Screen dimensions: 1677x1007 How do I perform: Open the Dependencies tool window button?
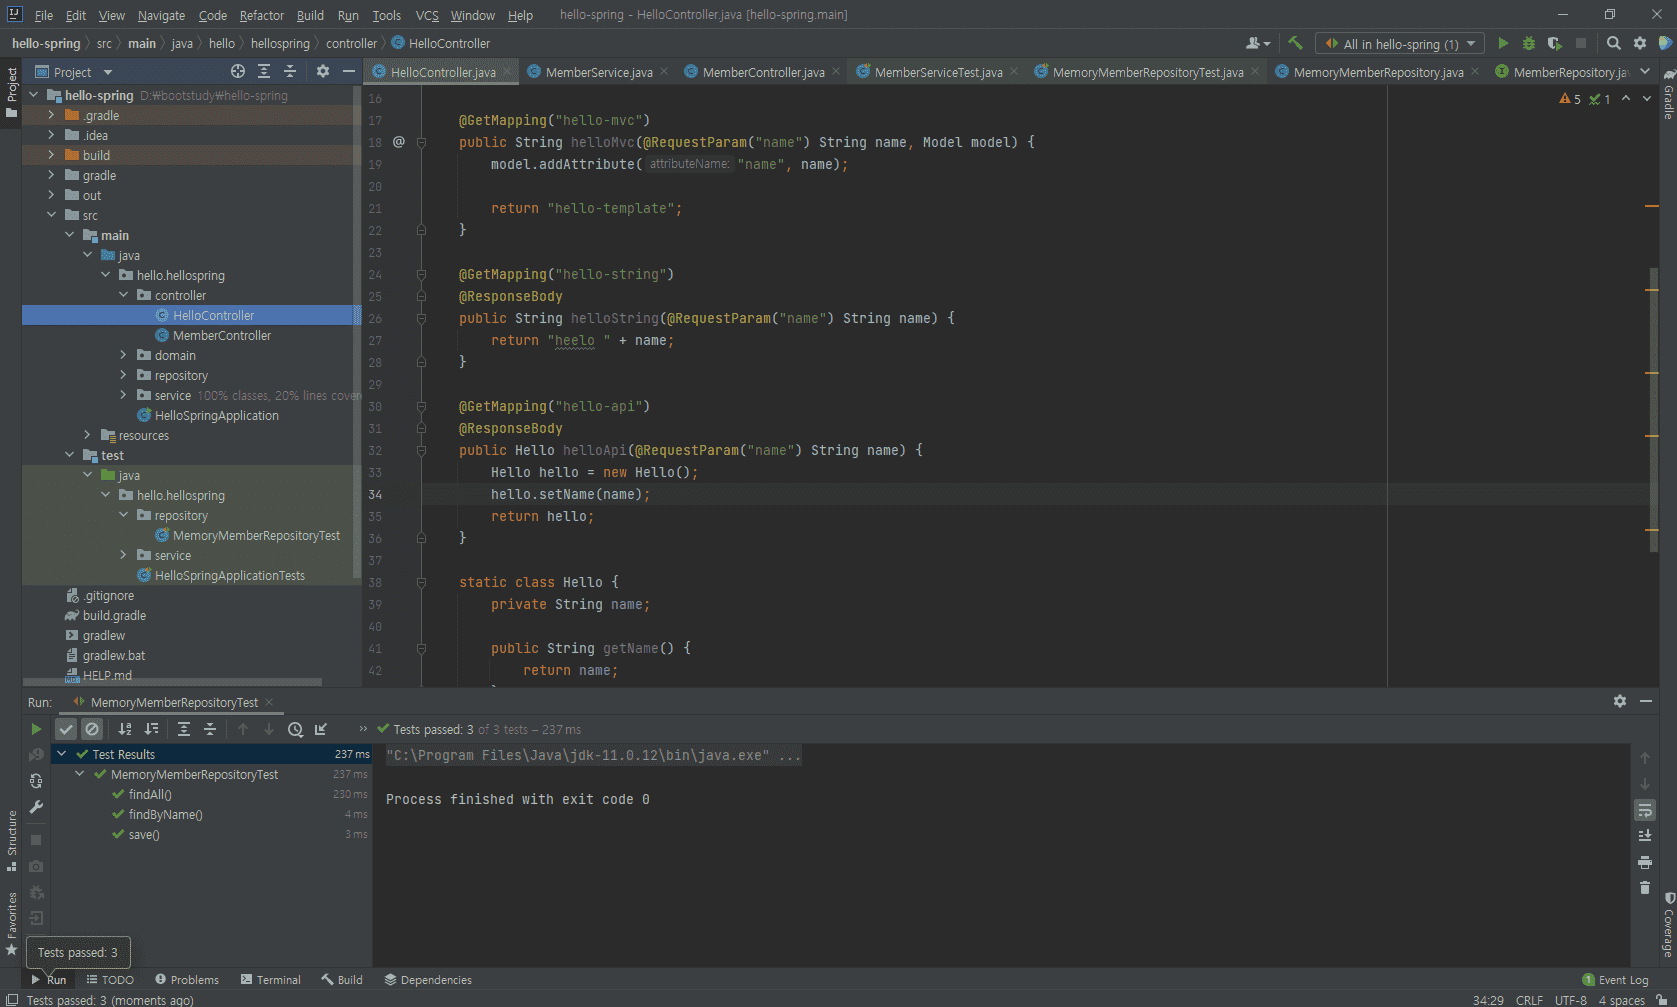coord(428,980)
